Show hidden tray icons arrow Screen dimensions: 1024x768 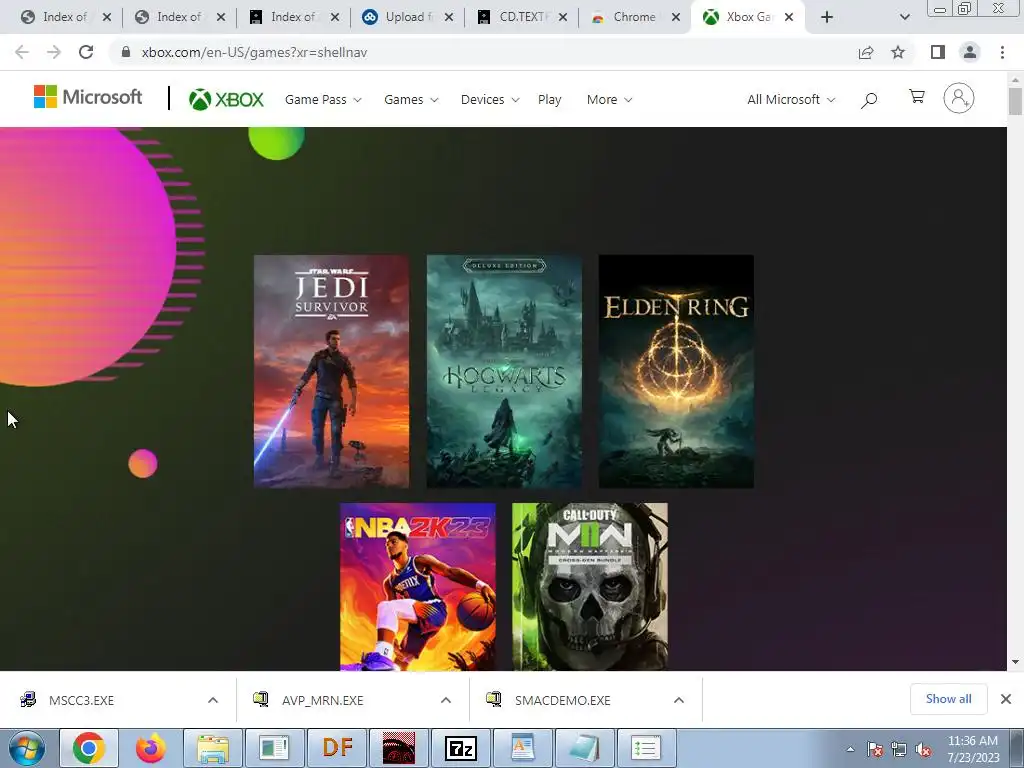pos(850,749)
